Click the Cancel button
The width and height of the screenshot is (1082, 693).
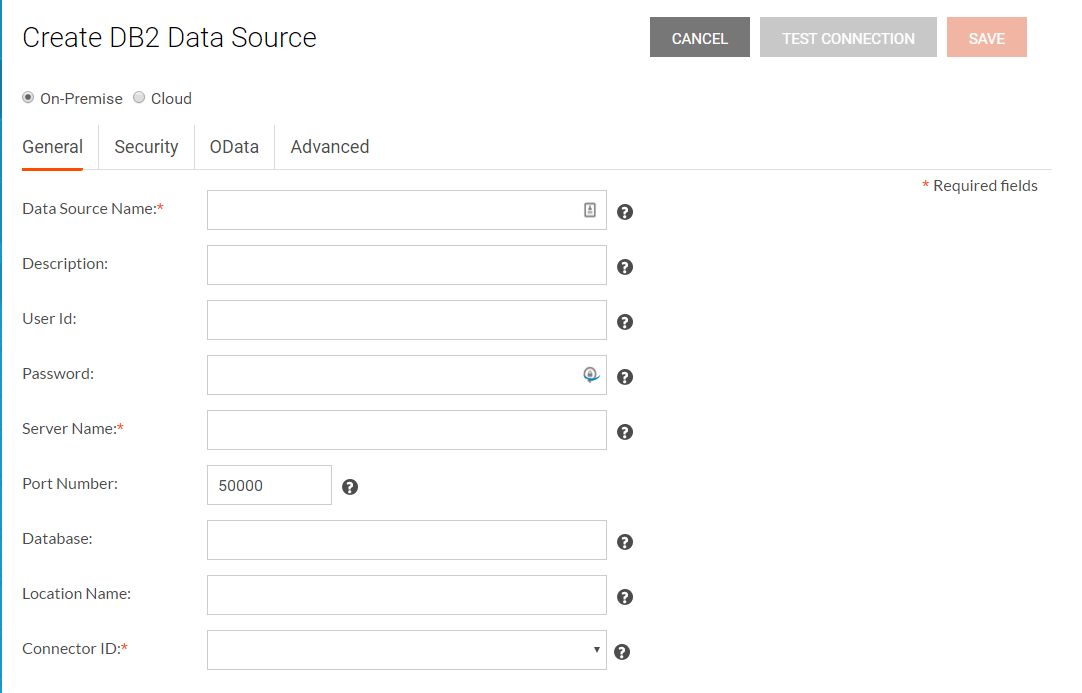pos(700,37)
